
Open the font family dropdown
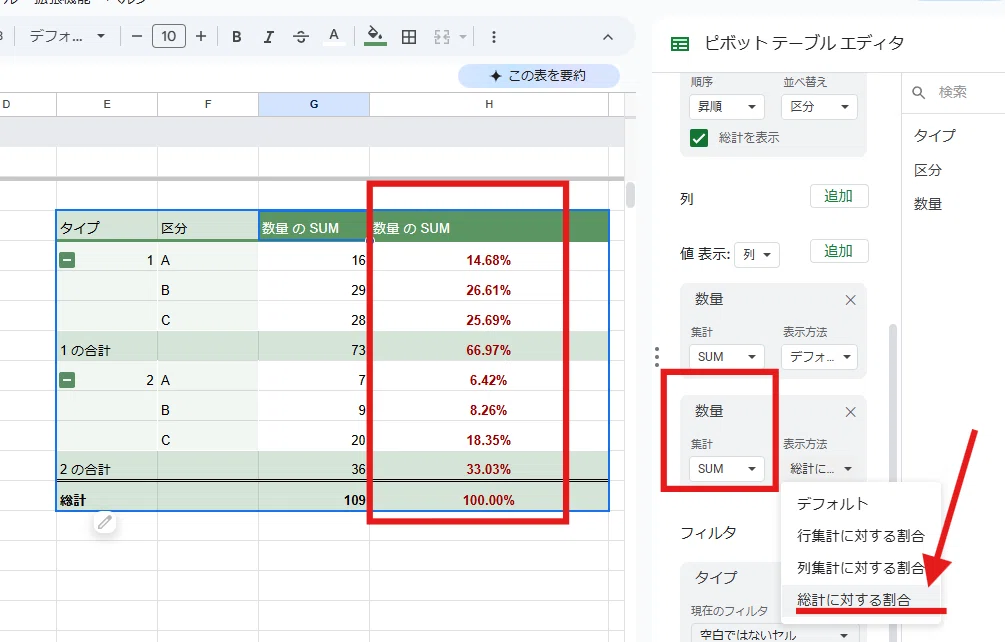67,37
